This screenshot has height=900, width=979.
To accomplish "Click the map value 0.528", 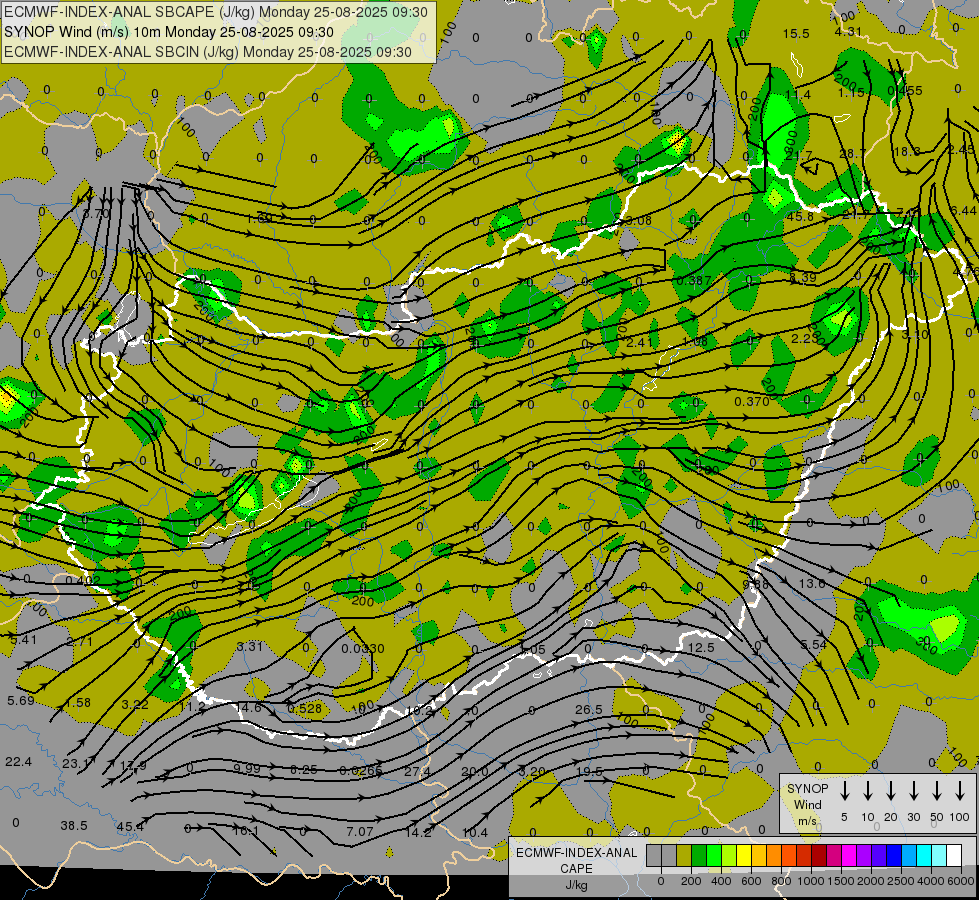I will pyautogui.click(x=305, y=708).
